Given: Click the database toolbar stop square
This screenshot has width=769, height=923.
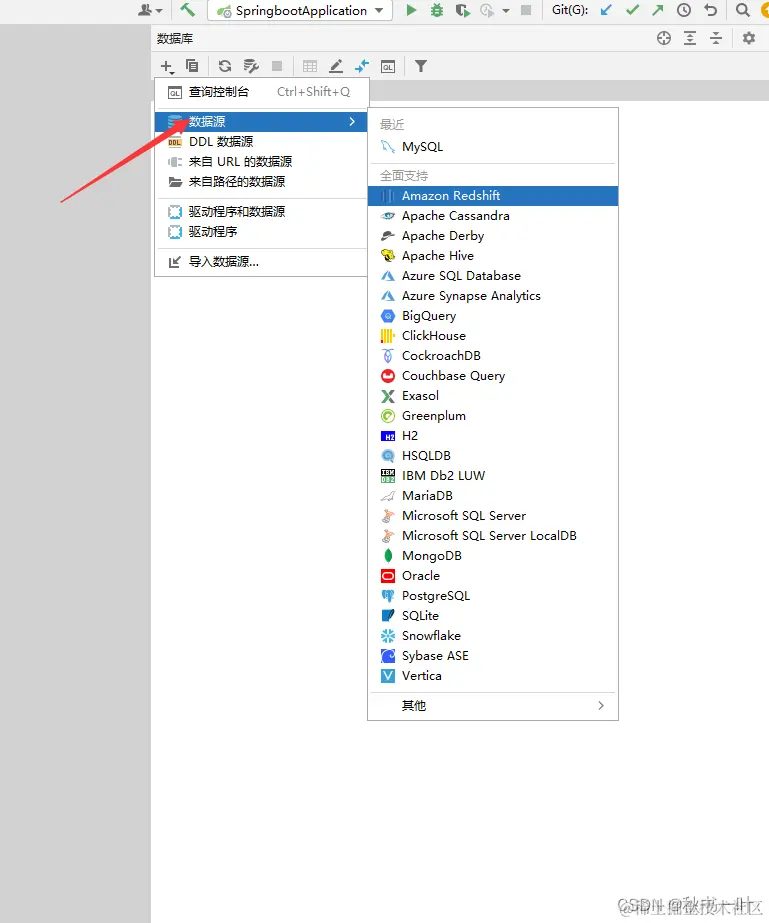Looking at the screenshot, I should (x=277, y=66).
